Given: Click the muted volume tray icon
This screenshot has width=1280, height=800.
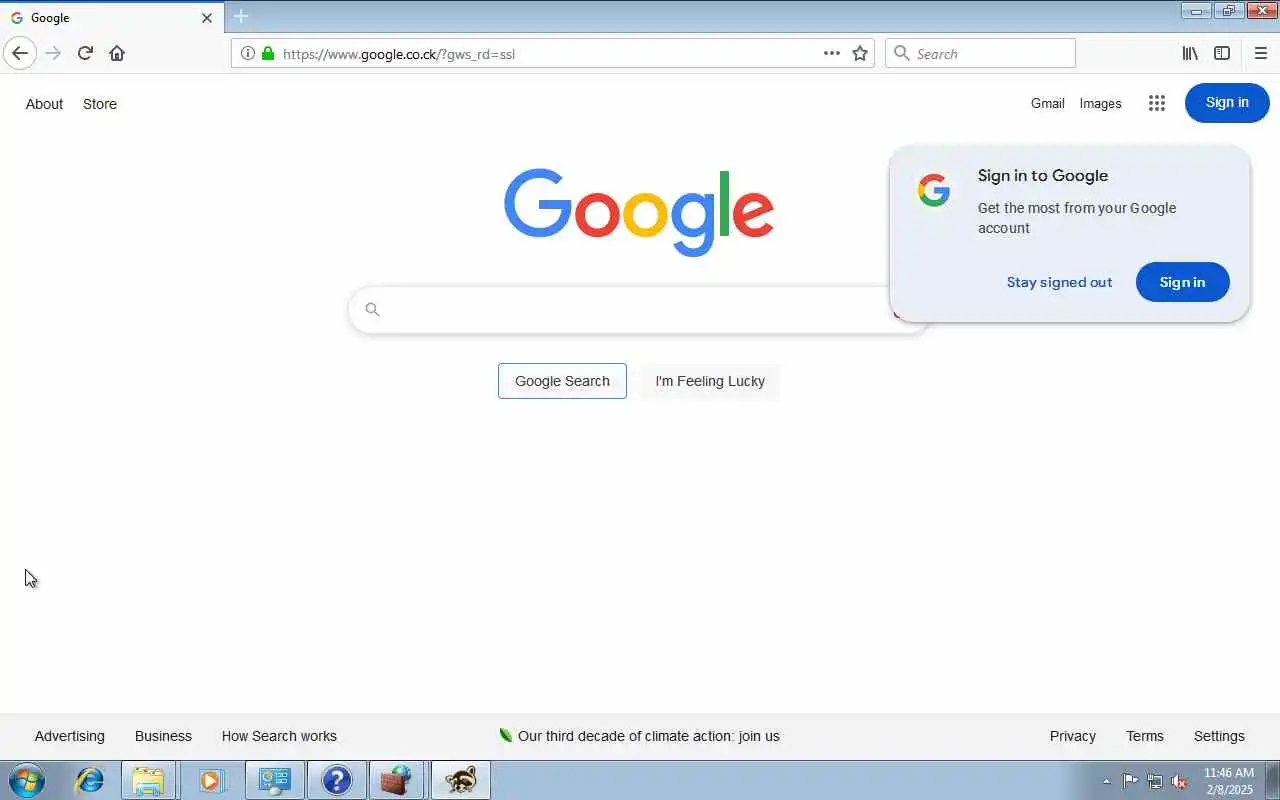Looking at the screenshot, I should 1180,781.
